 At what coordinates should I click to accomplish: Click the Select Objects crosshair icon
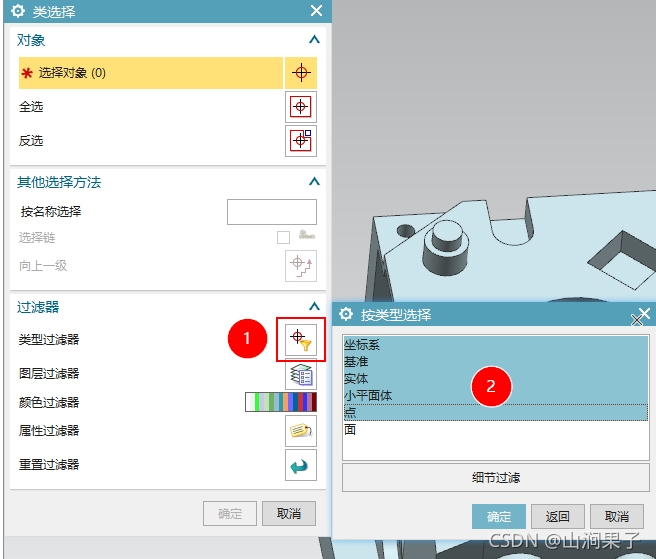[301, 73]
